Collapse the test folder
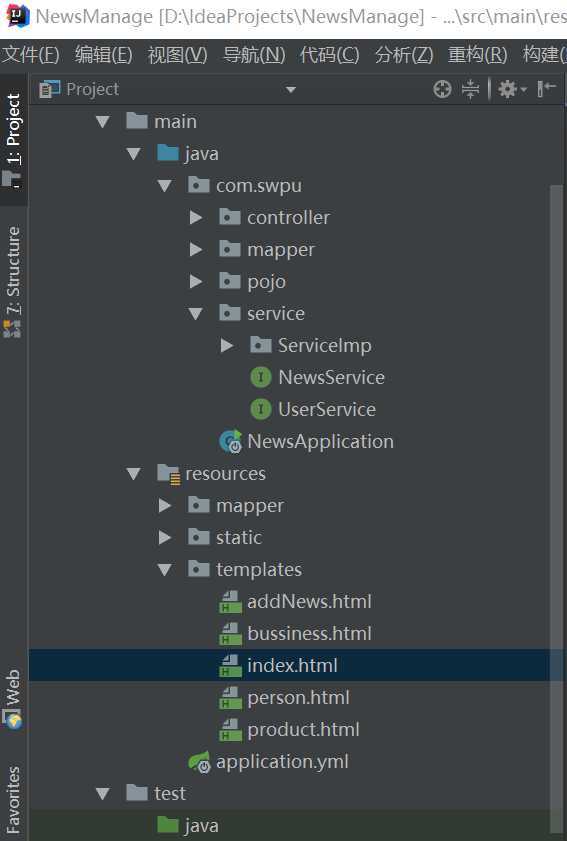567x841 pixels. pyautogui.click(x=102, y=794)
